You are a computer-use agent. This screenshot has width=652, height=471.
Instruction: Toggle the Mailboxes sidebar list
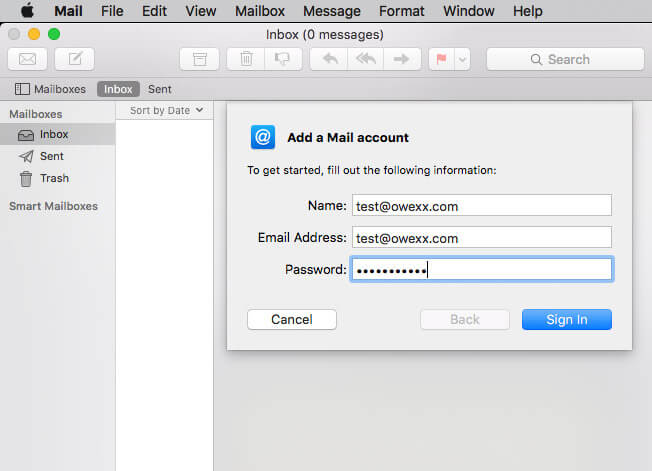[51, 89]
